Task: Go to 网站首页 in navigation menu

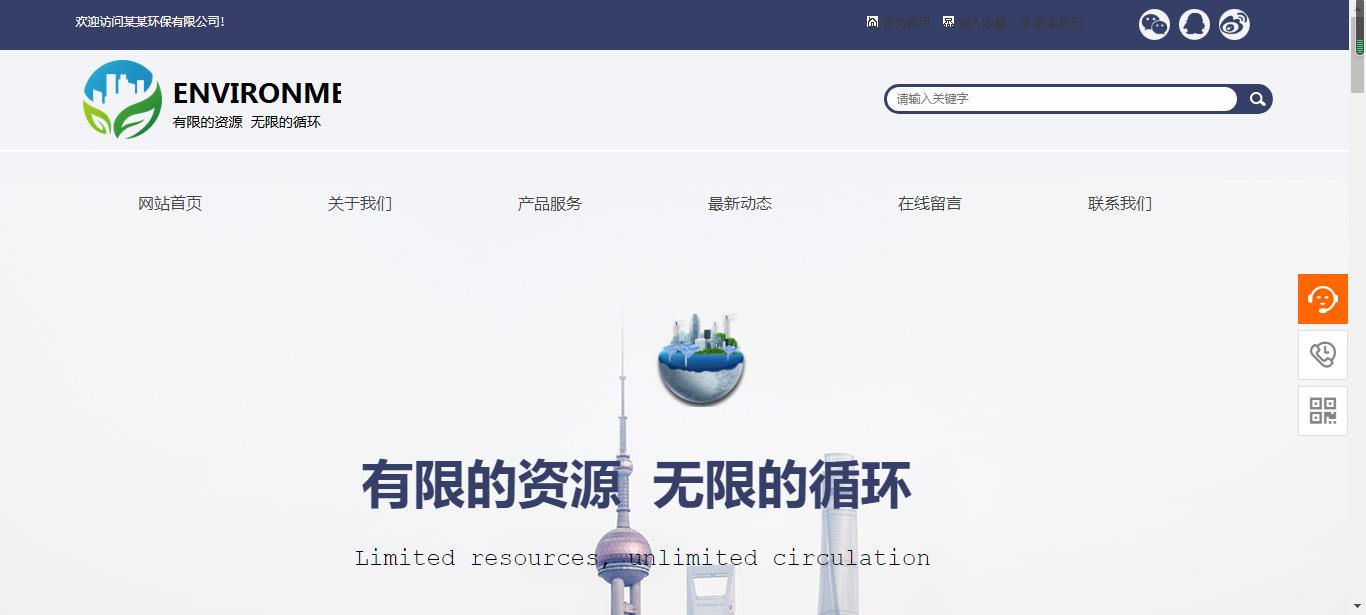Action: 170,204
